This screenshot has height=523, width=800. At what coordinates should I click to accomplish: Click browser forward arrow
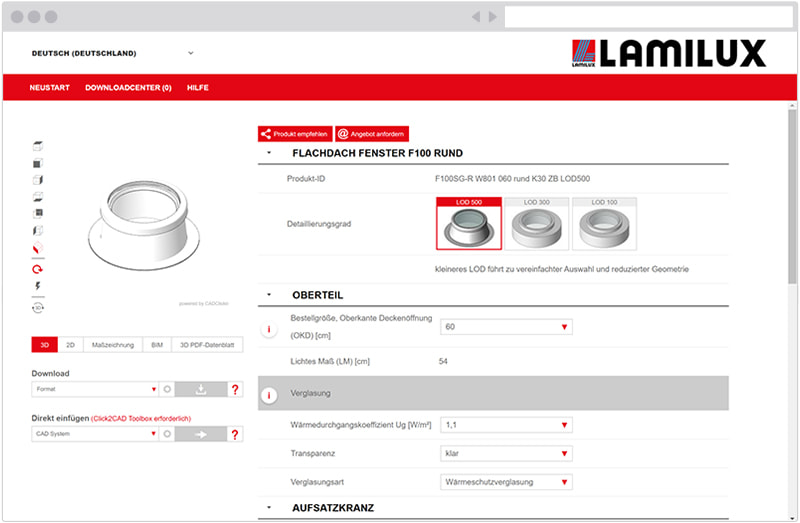point(493,17)
